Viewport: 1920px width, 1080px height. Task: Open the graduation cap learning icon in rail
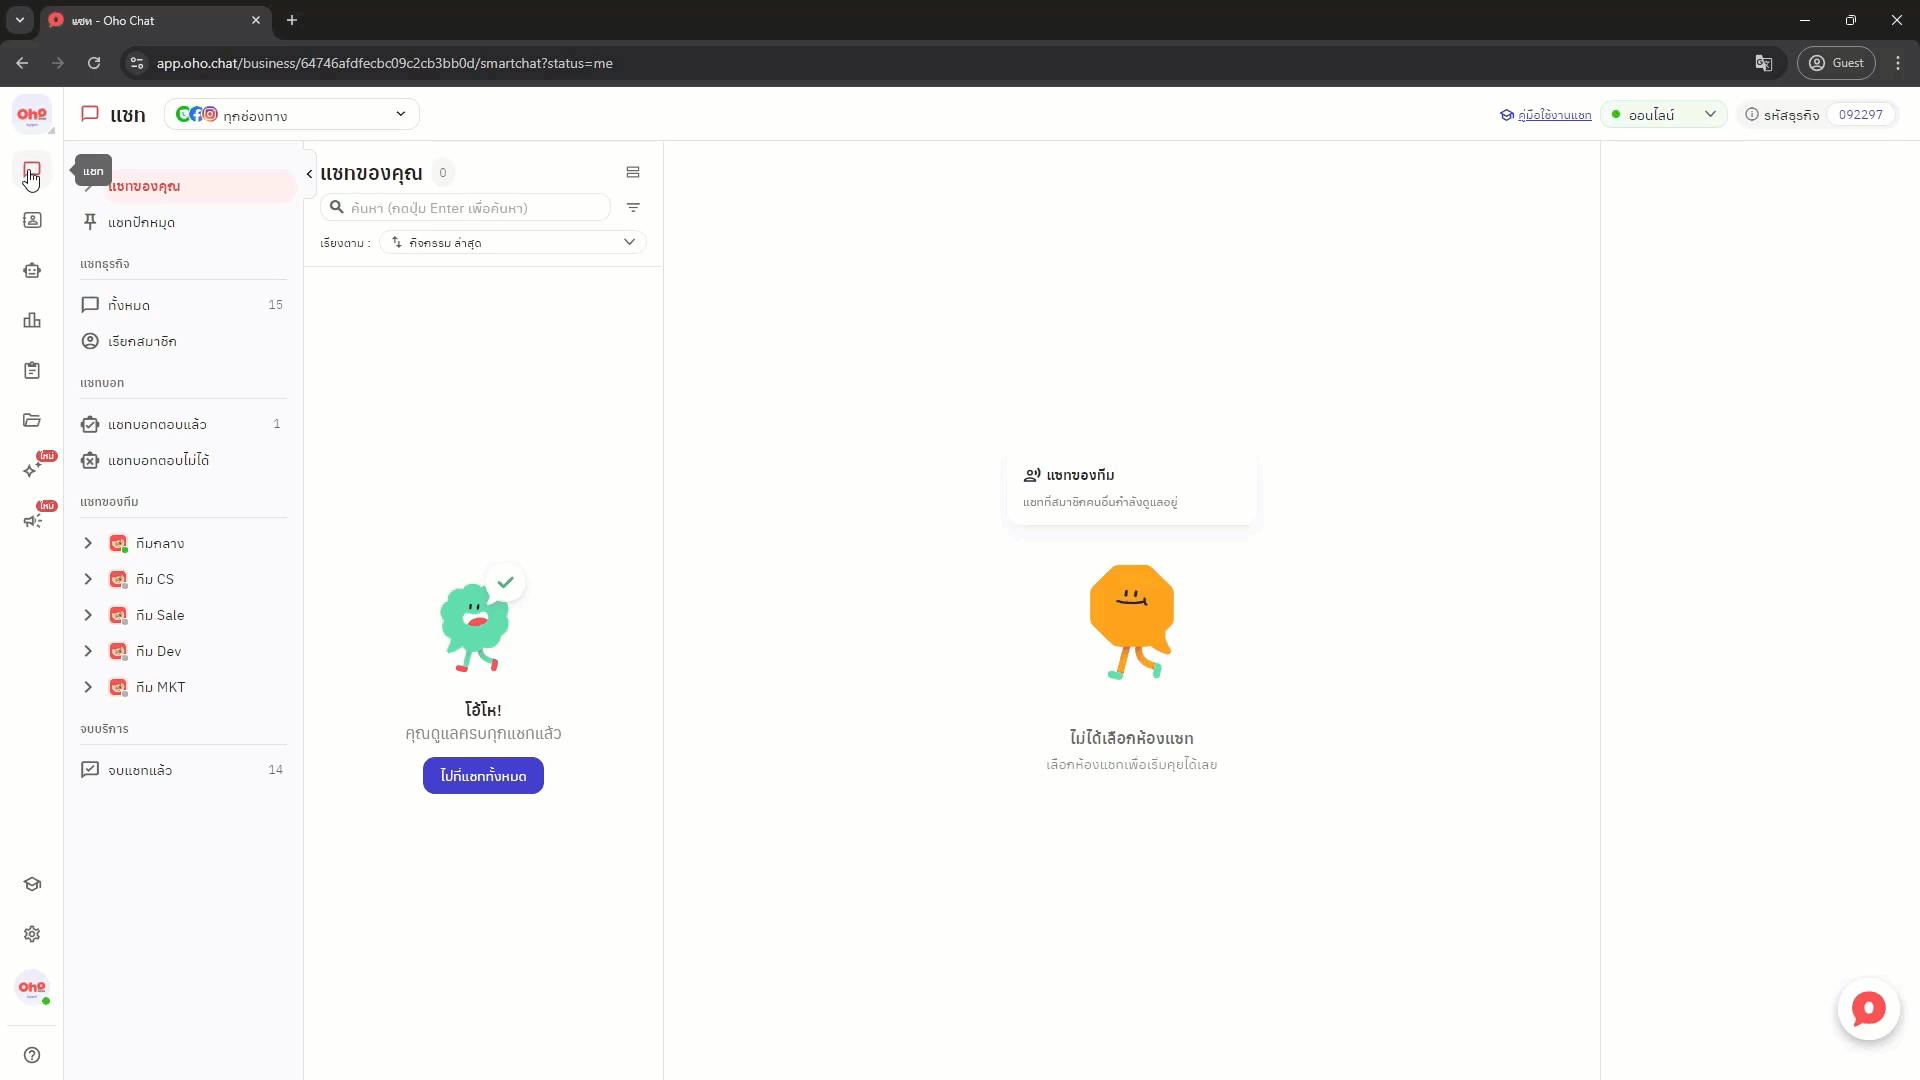click(32, 884)
